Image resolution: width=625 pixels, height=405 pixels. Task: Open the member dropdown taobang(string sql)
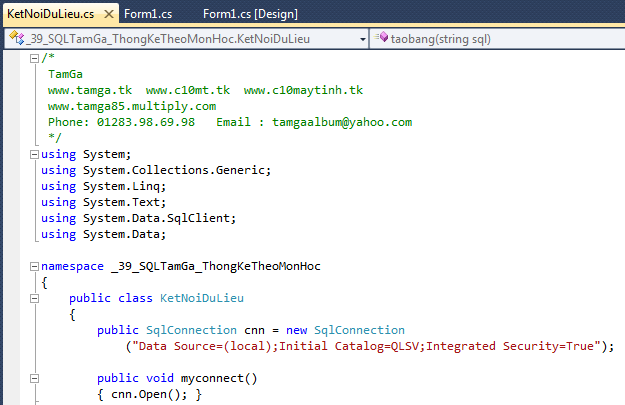pos(497,39)
